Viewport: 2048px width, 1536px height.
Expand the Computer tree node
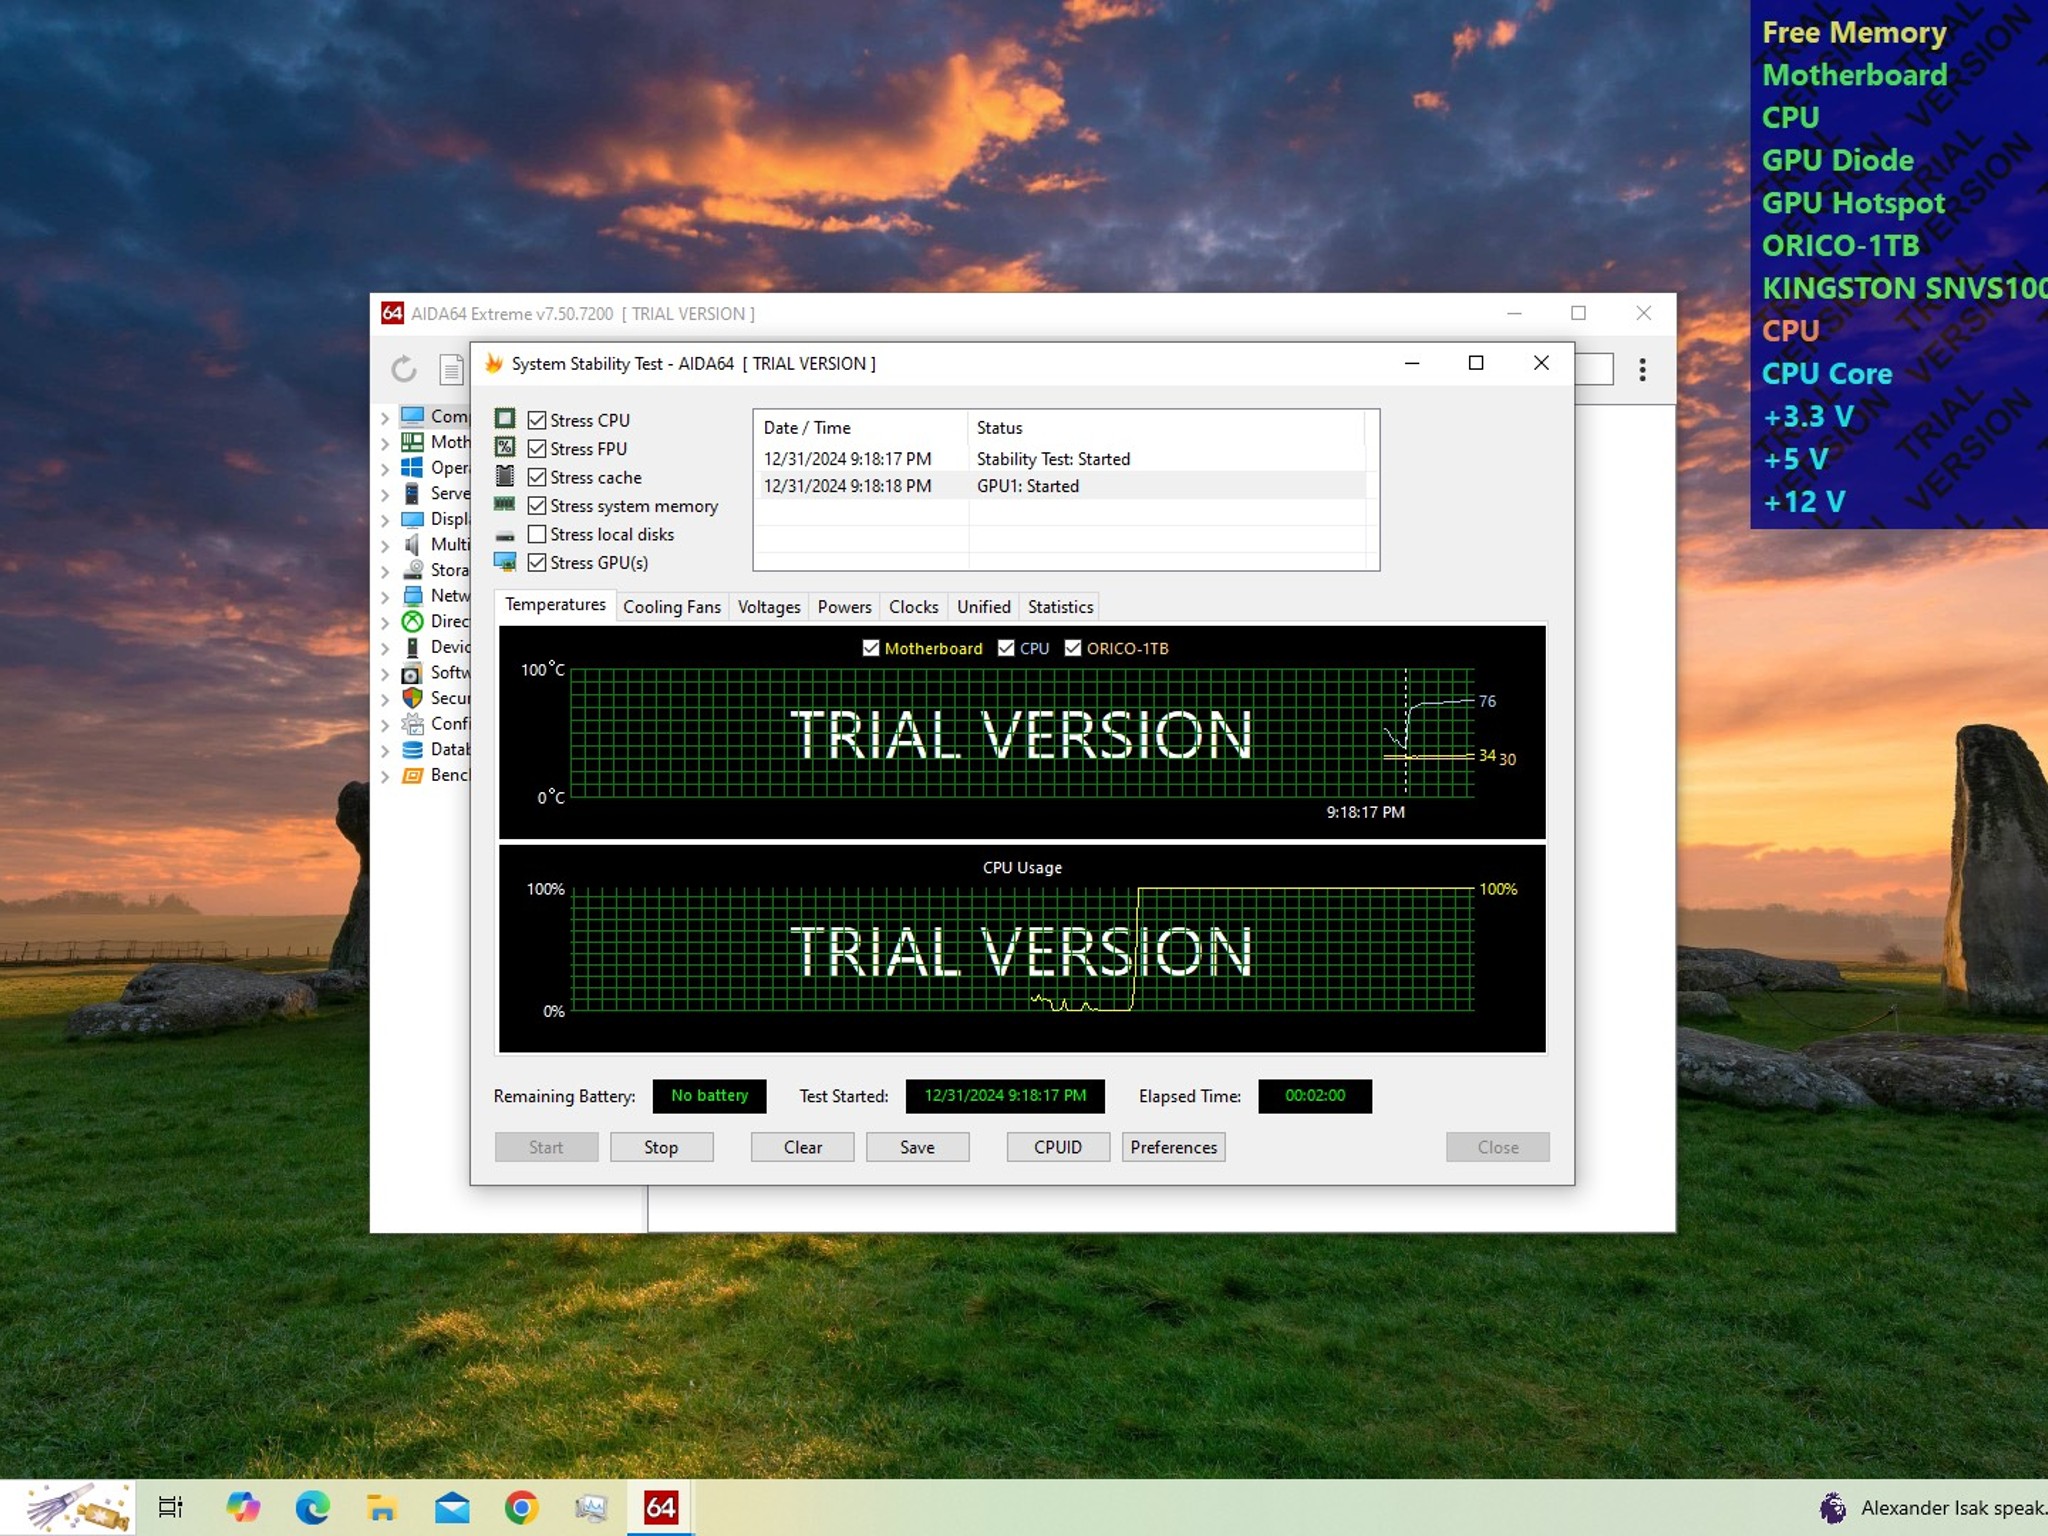pyautogui.click(x=385, y=417)
